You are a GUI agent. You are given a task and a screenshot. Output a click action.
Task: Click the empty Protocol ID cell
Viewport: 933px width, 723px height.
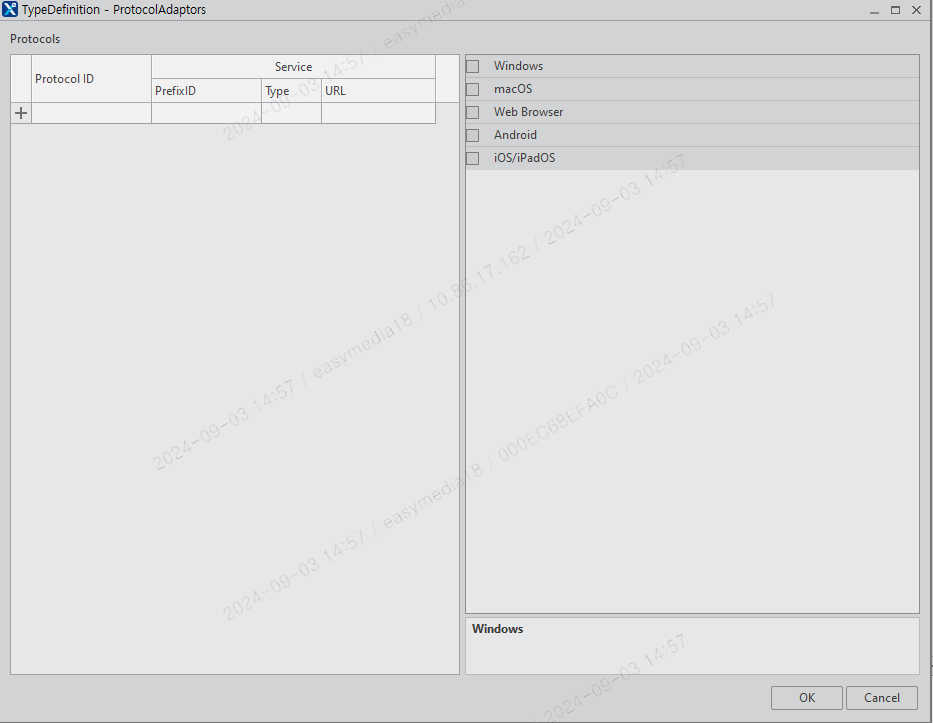tap(91, 112)
